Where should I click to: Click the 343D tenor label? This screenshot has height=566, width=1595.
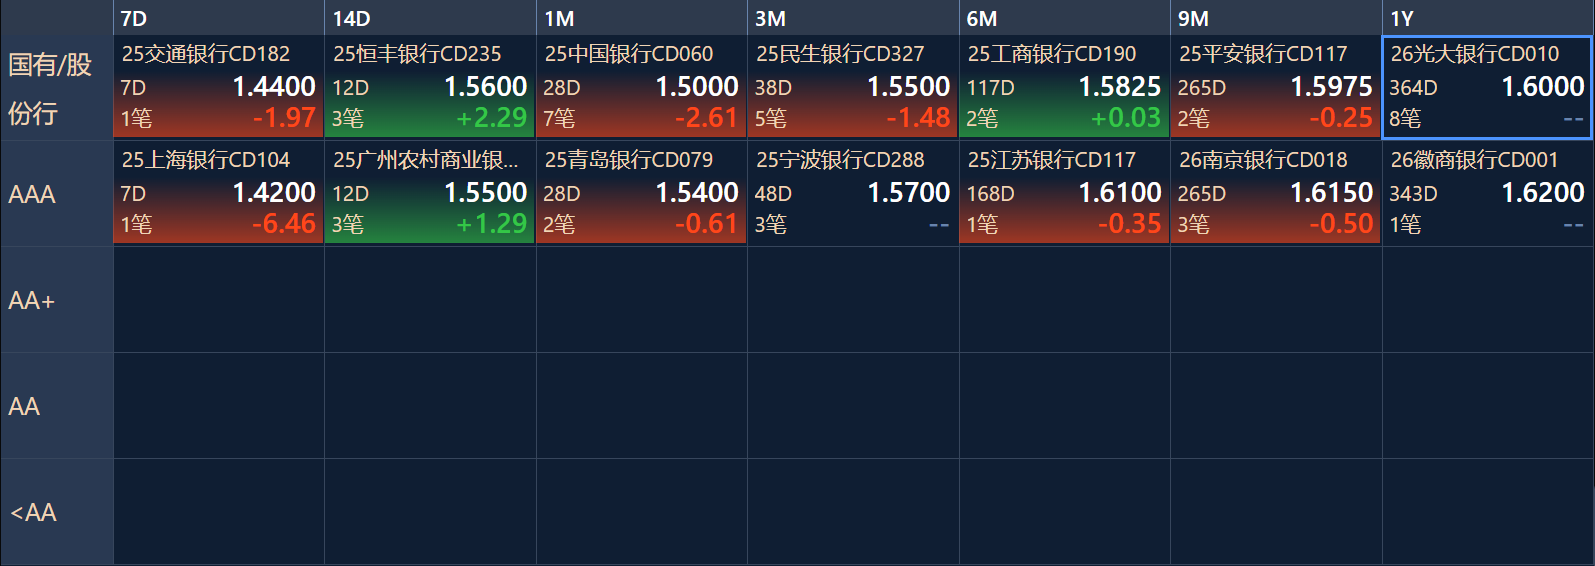pos(1413,194)
